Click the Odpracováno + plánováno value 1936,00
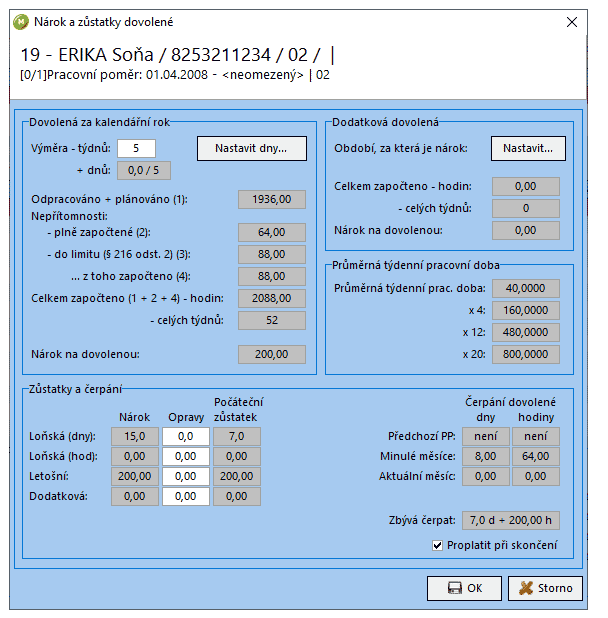 pos(272,200)
